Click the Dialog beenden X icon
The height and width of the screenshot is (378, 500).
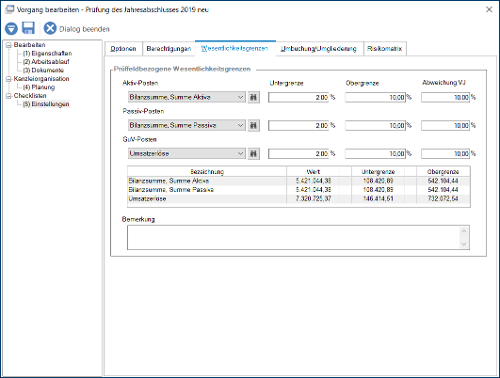tap(50, 28)
